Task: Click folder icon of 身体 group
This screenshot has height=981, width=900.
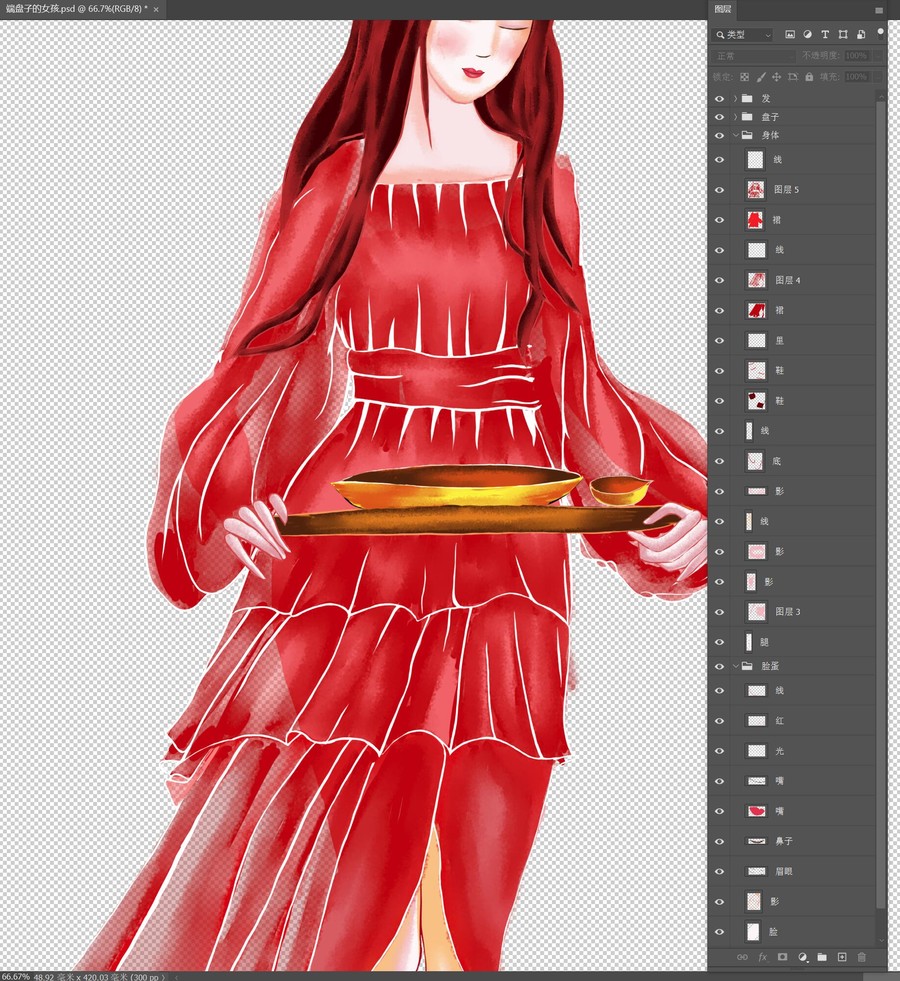Action: point(747,135)
